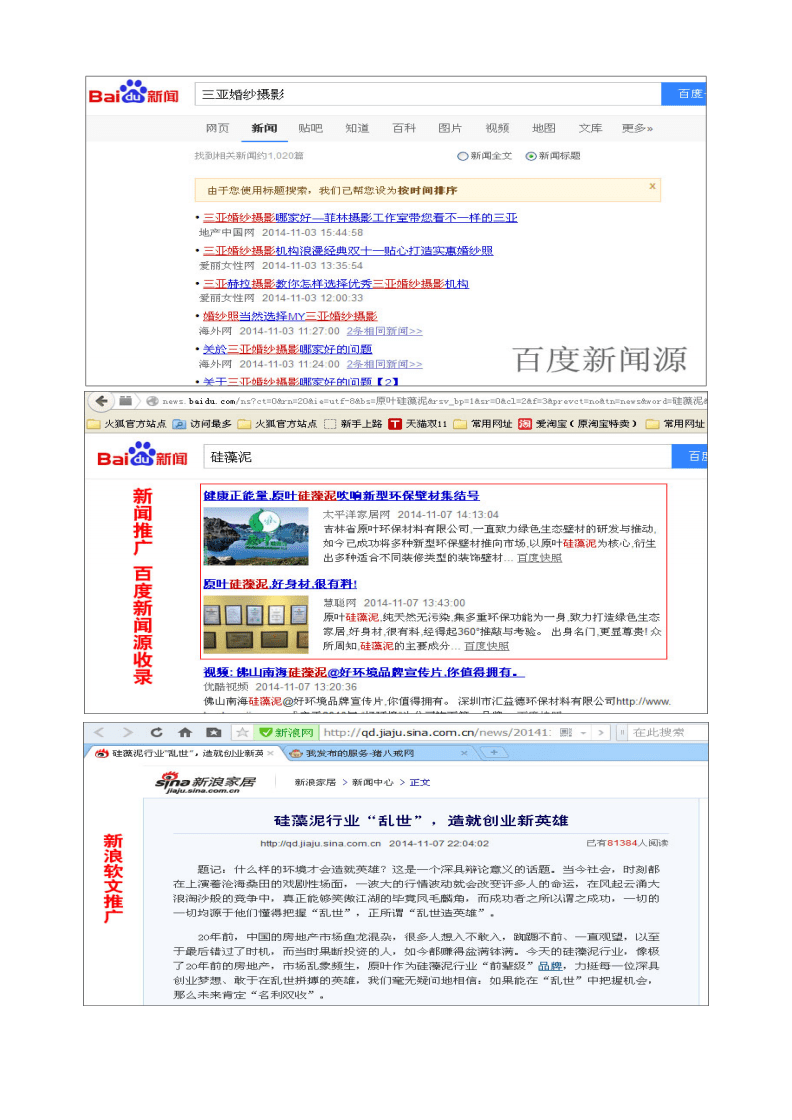Screen dimensions: 792x1120
Task: Click the qd.jiaju.sina.com.cn address bar
Action: [x=438, y=733]
